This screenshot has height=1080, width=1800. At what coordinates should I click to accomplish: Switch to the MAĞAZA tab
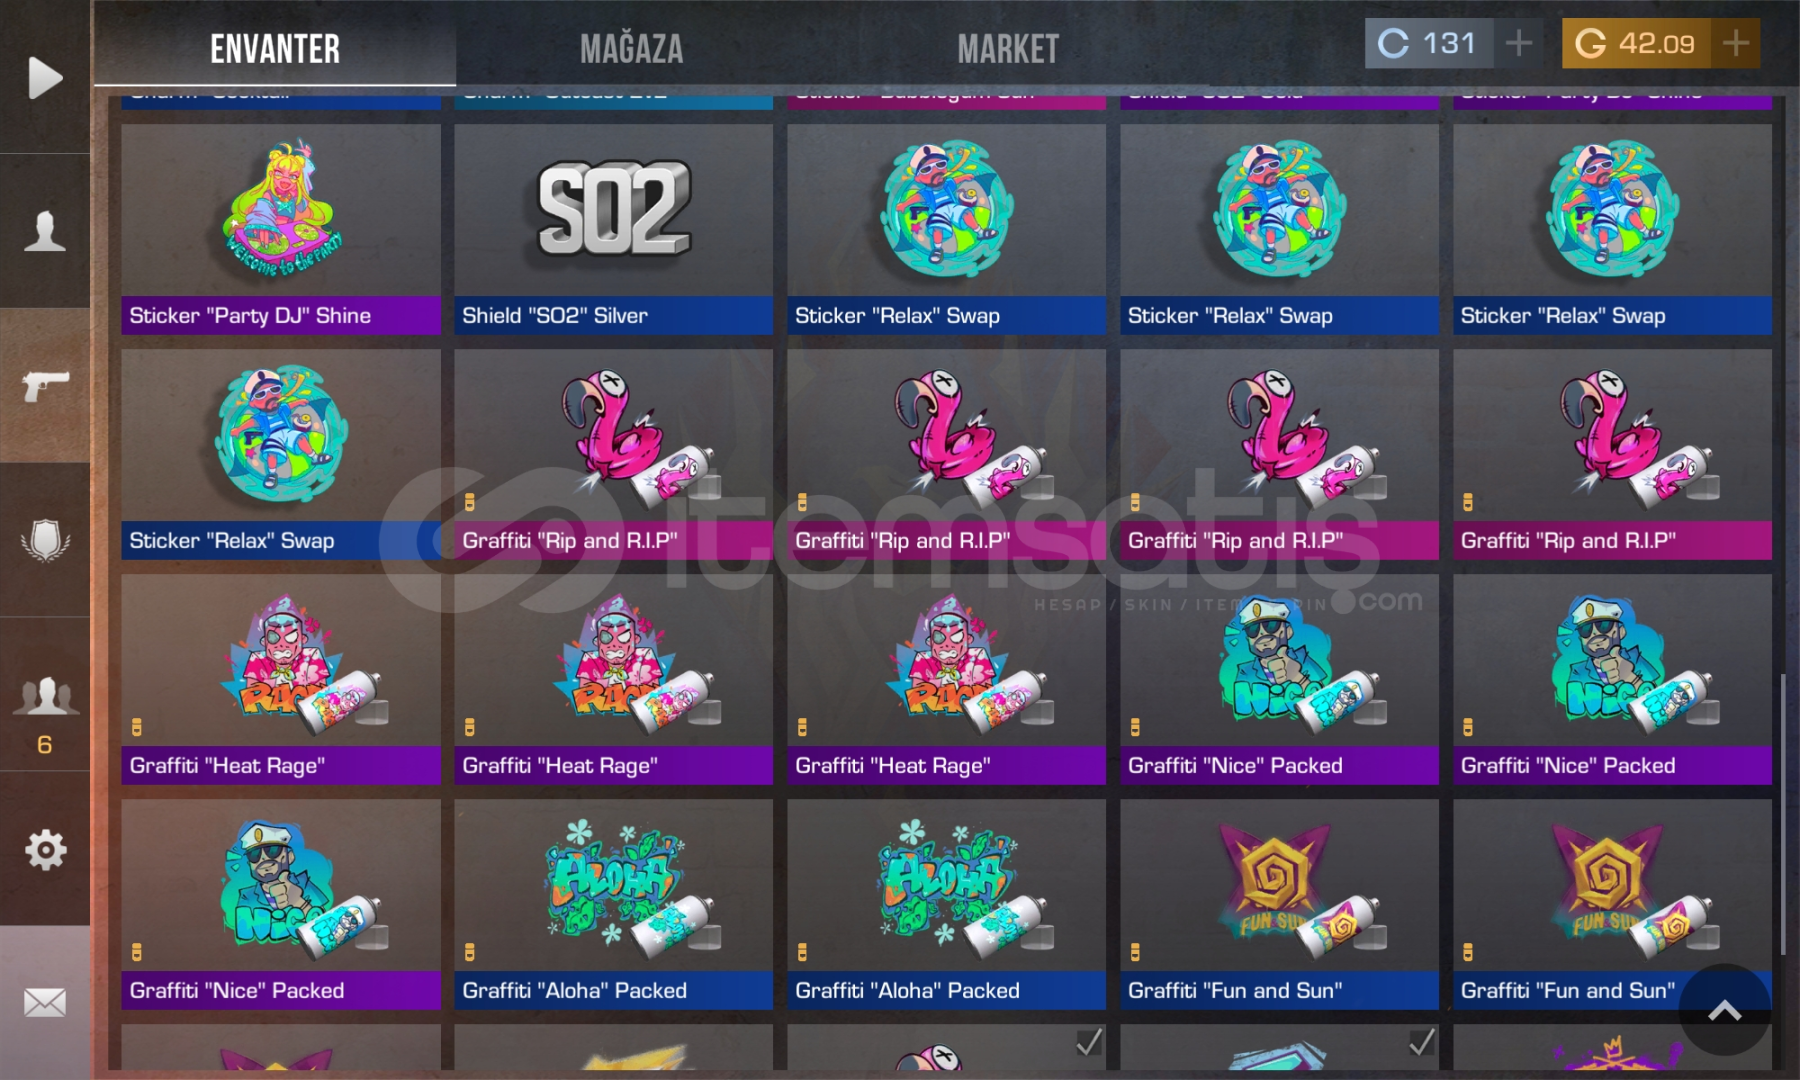click(631, 48)
